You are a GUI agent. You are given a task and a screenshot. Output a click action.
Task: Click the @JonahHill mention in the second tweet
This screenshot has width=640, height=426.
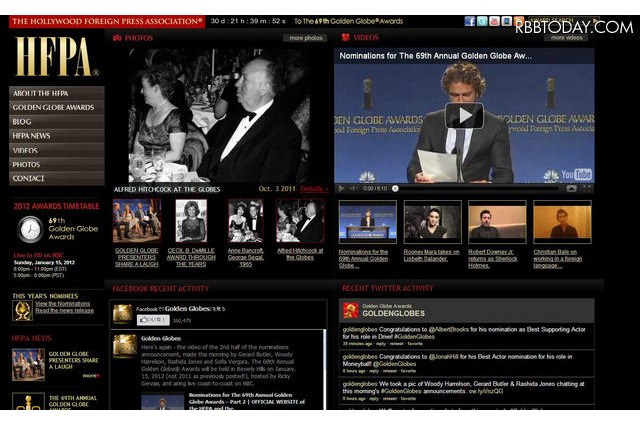pos(443,357)
